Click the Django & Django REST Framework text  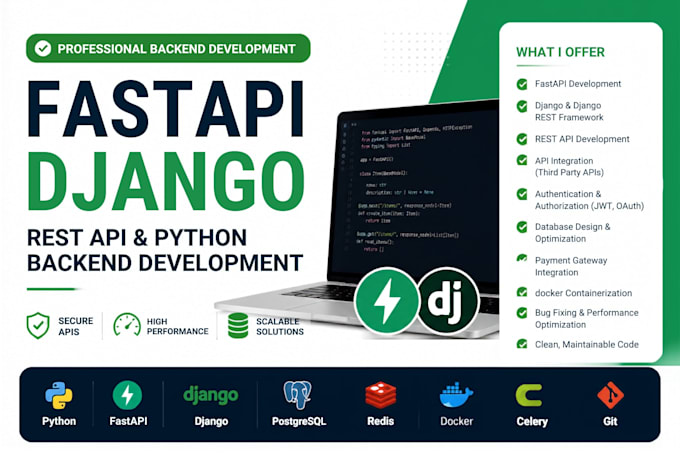569,111
